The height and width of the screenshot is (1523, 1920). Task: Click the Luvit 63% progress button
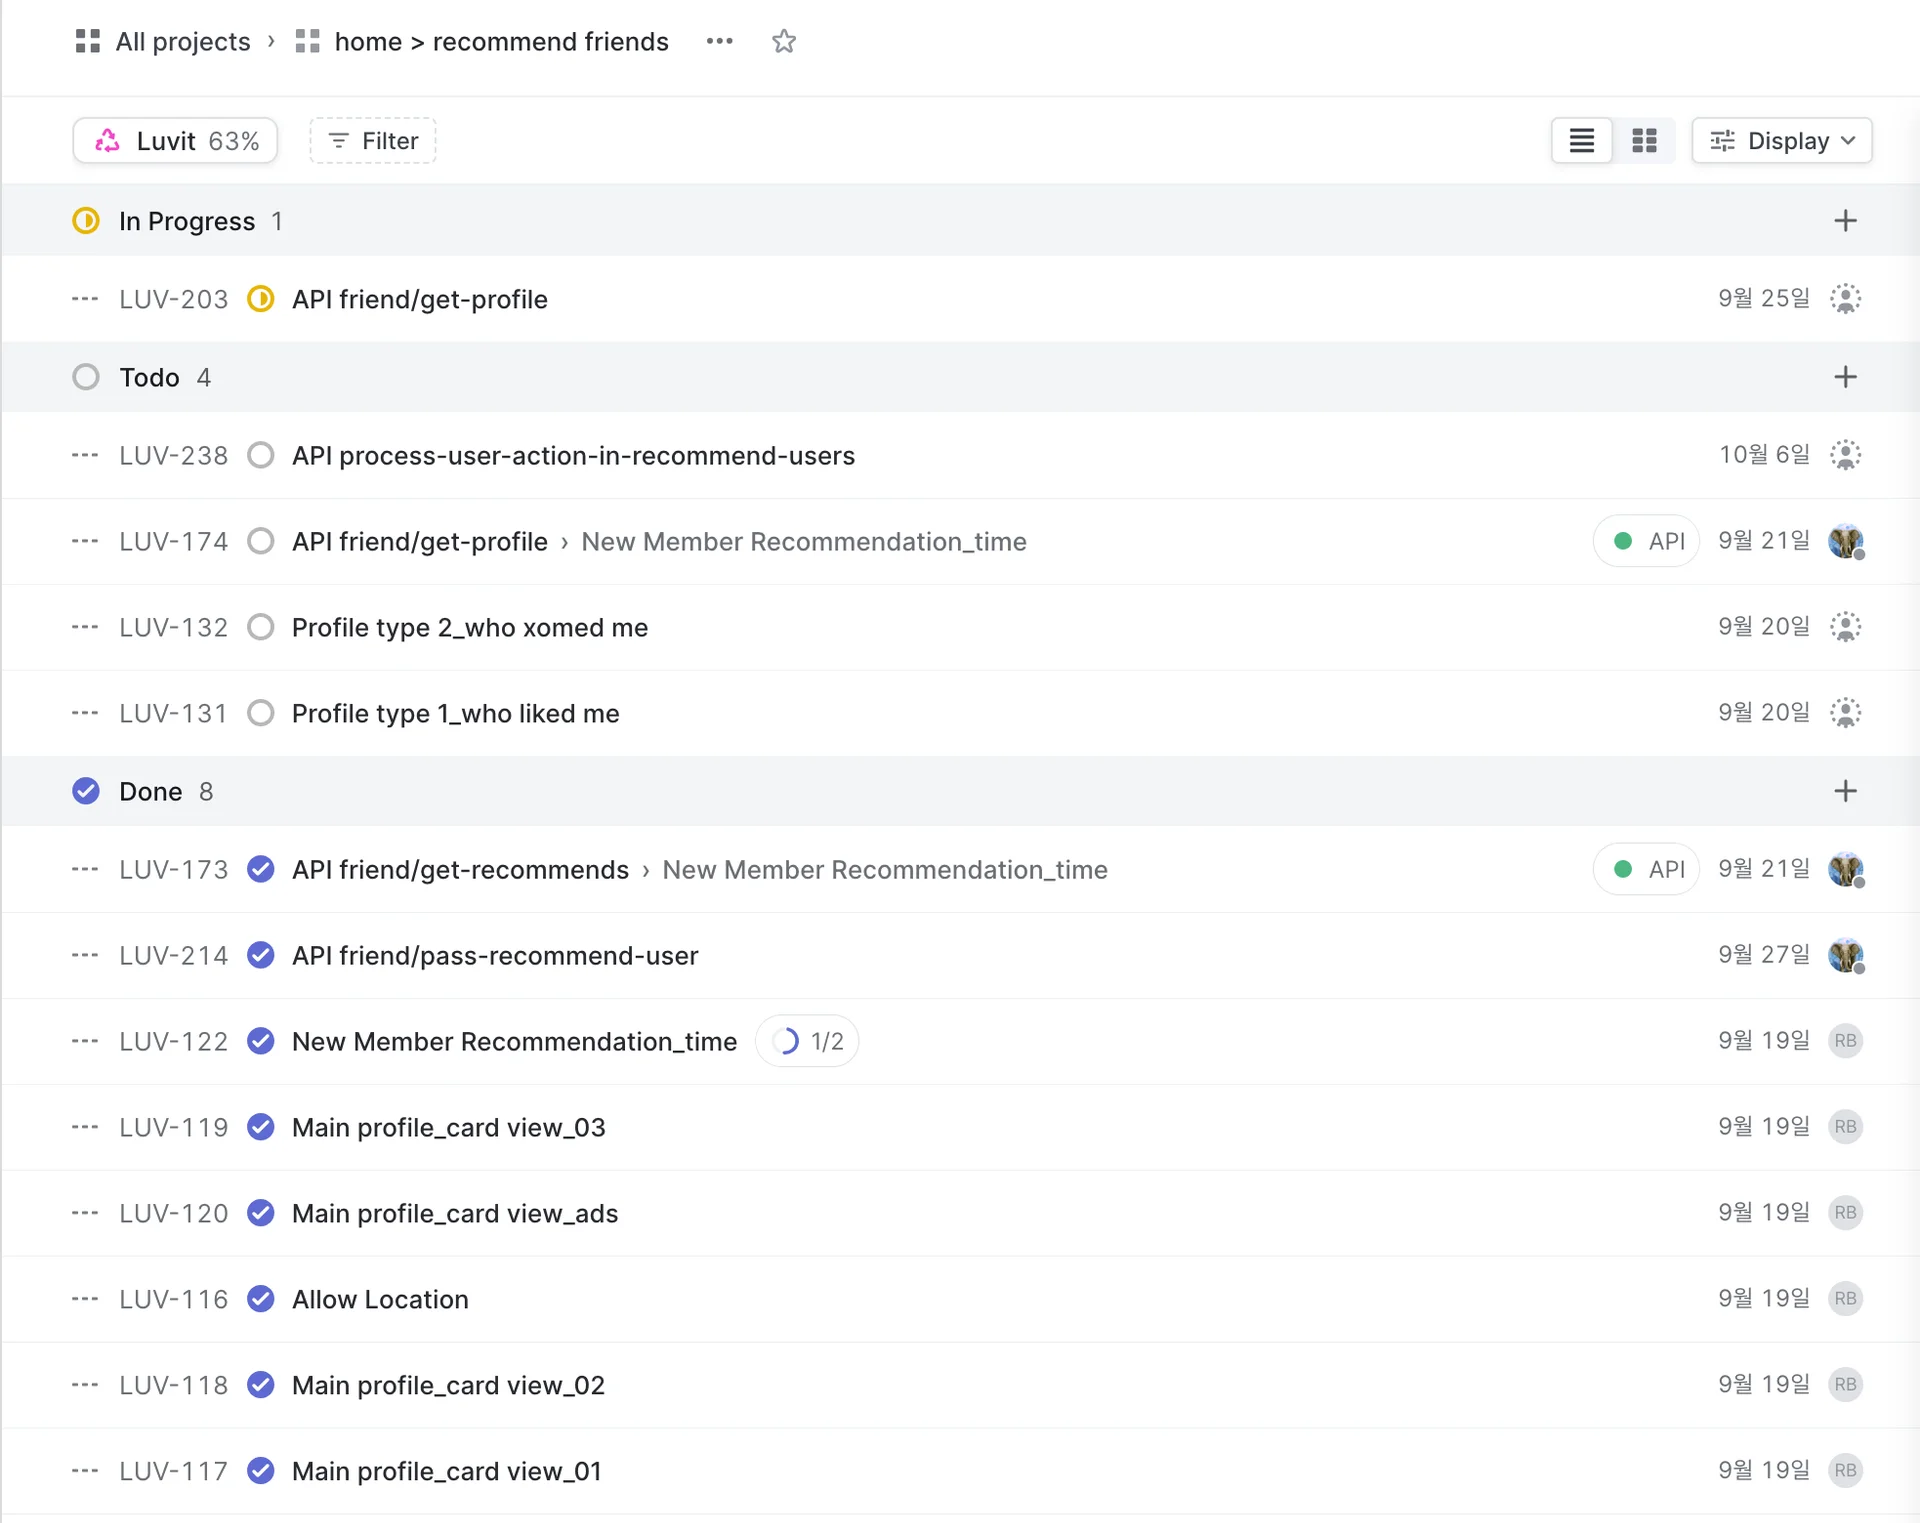[176, 141]
